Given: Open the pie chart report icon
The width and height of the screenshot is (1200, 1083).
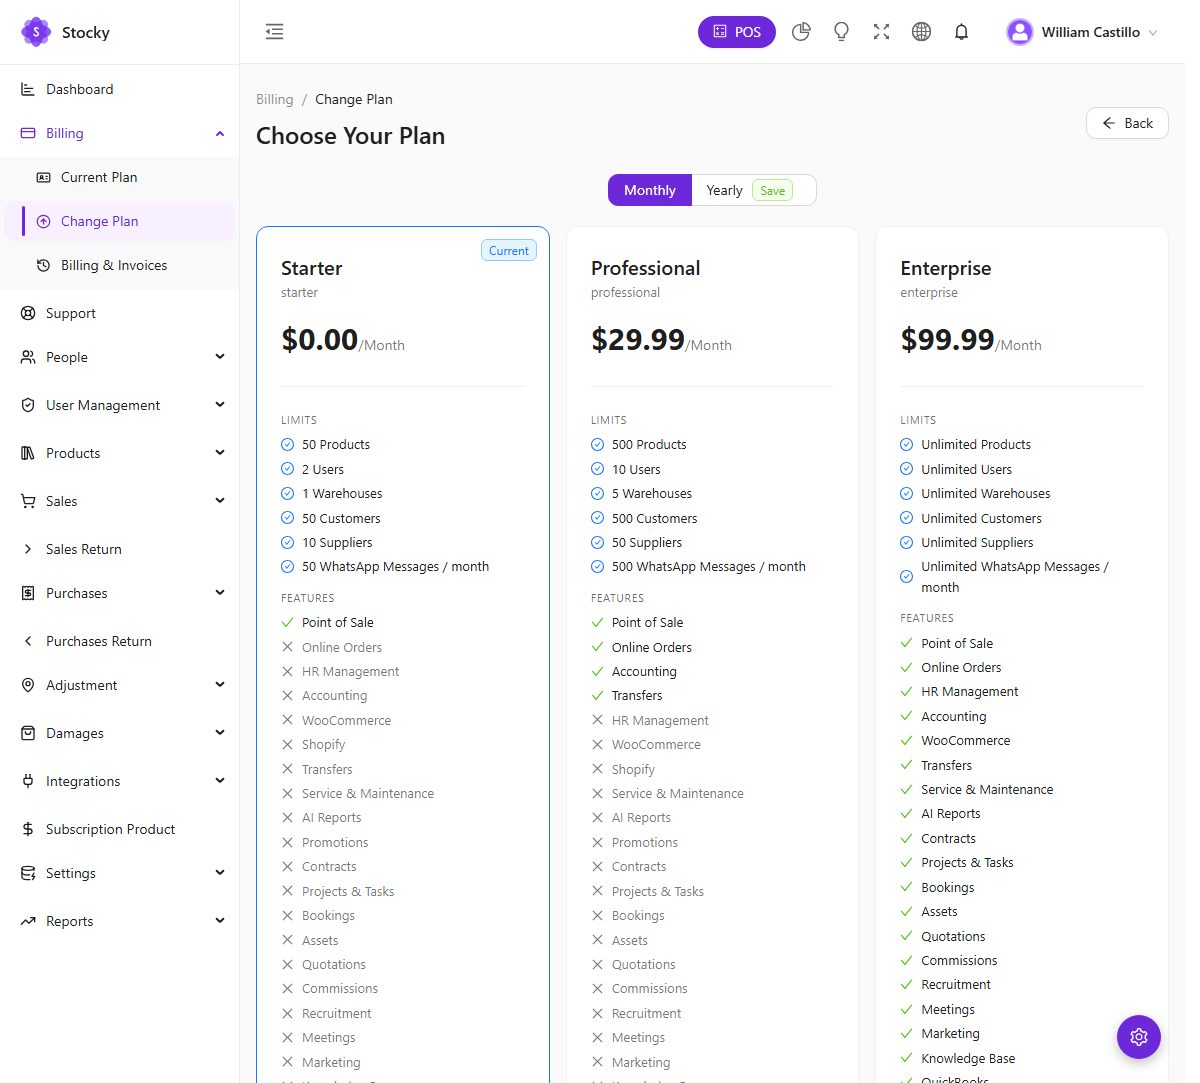Looking at the screenshot, I should tap(801, 32).
